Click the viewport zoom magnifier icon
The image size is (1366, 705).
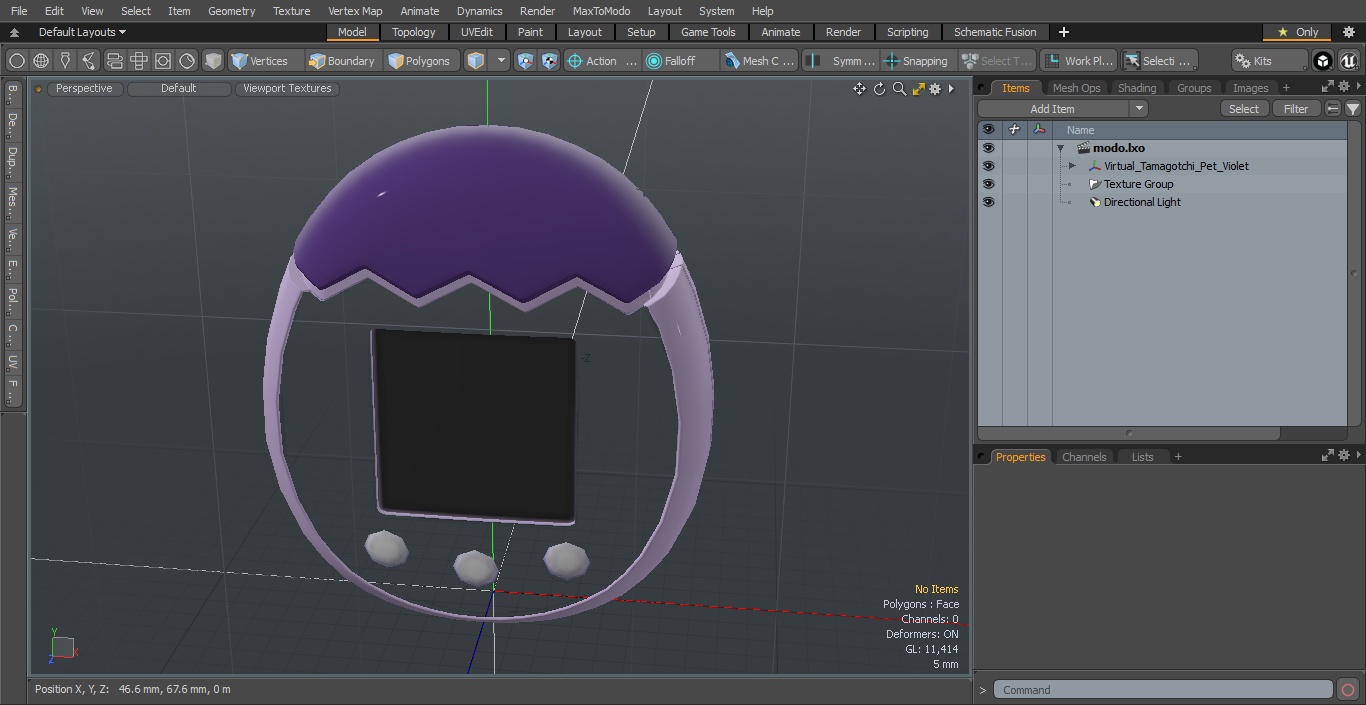click(x=899, y=89)
